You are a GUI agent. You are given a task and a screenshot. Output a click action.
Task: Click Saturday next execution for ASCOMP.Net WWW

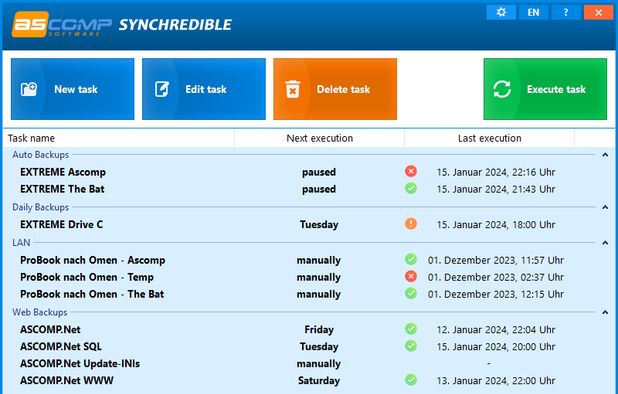click(x=319, y=381)
